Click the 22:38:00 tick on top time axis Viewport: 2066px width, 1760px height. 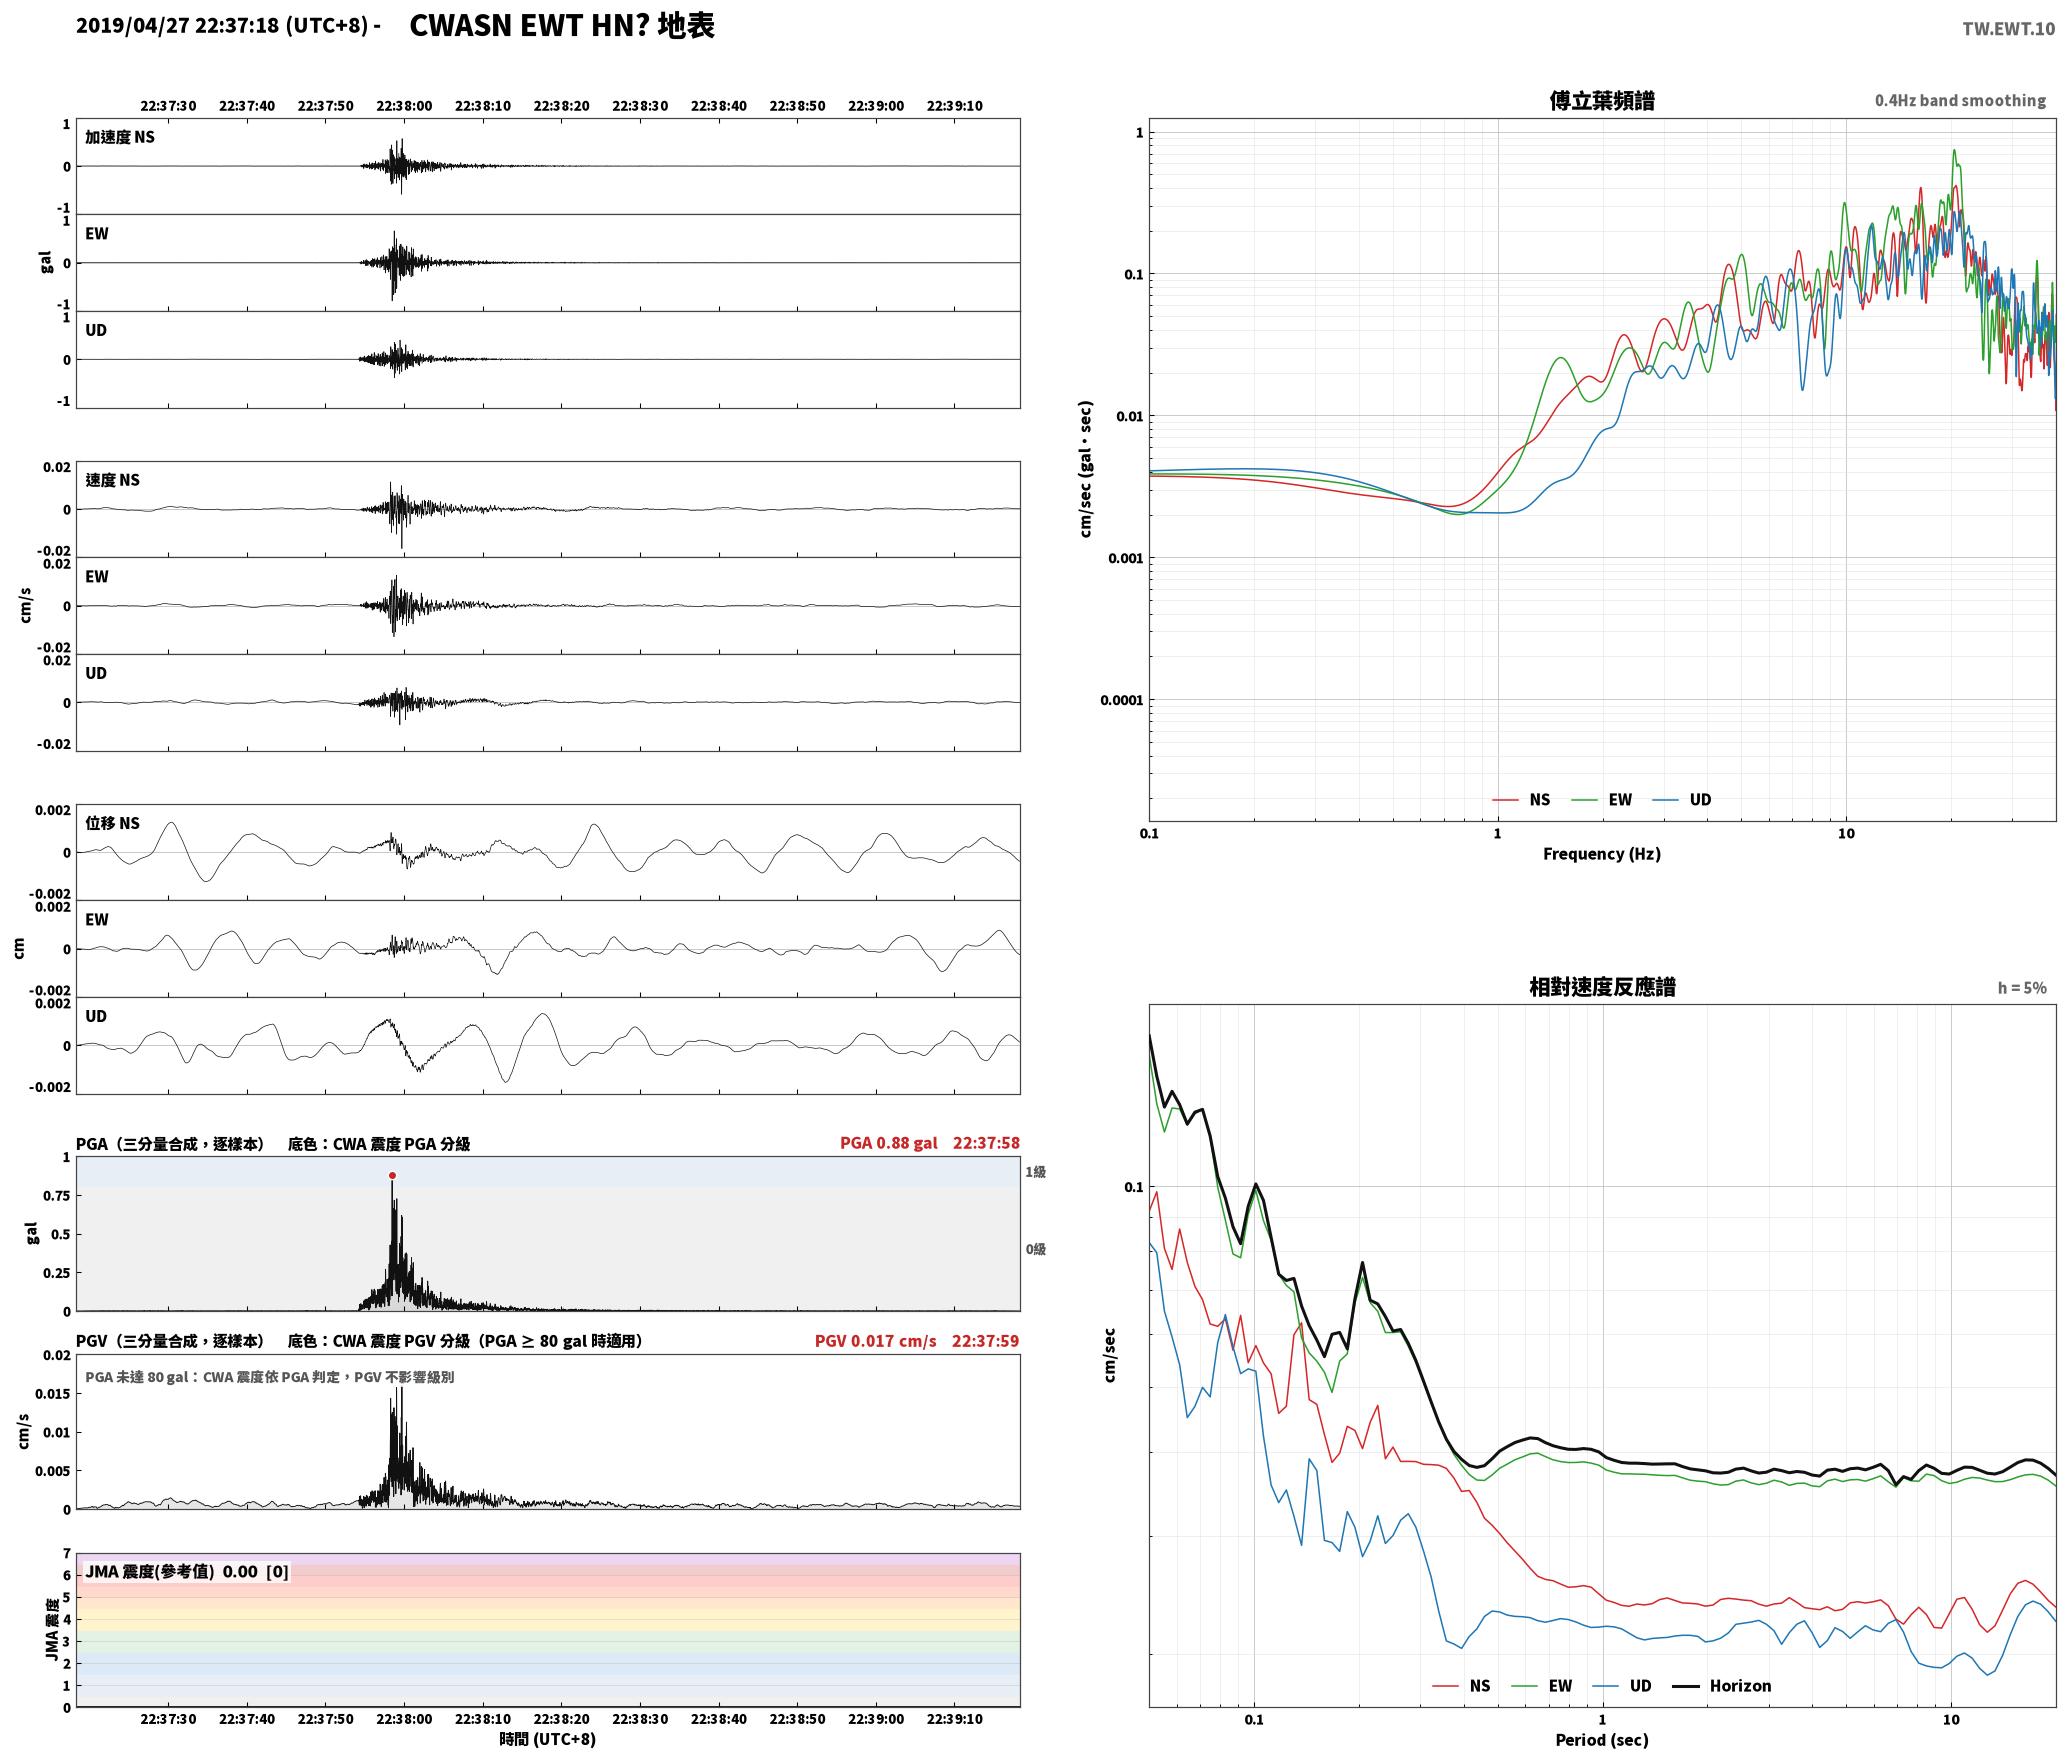point(404,106)
